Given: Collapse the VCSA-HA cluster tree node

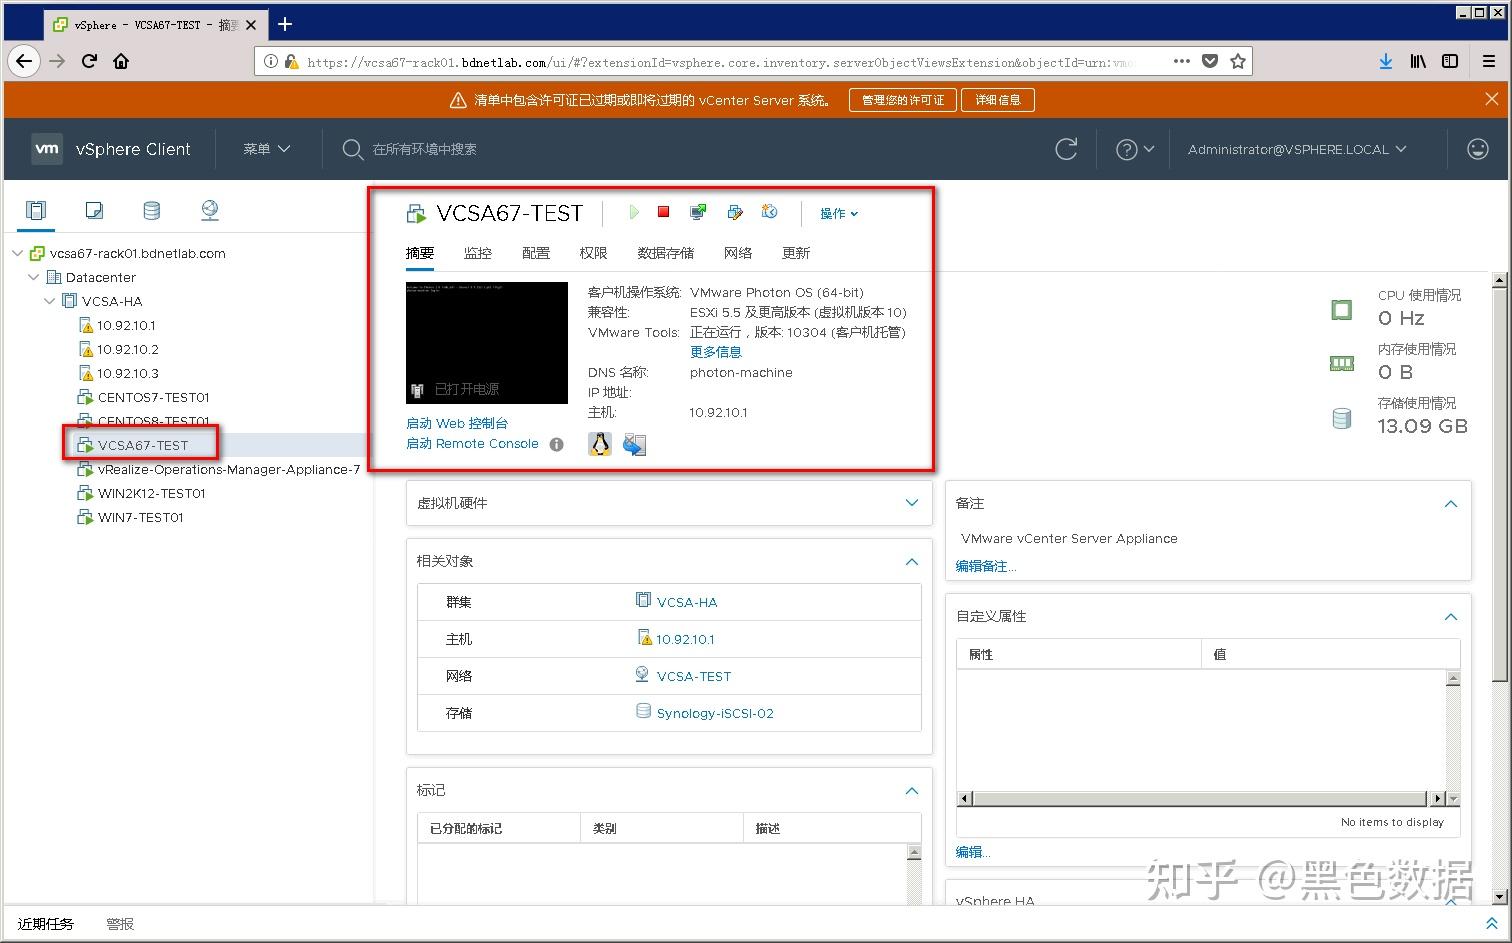Looking at the screenshot, I should point(50,301).
